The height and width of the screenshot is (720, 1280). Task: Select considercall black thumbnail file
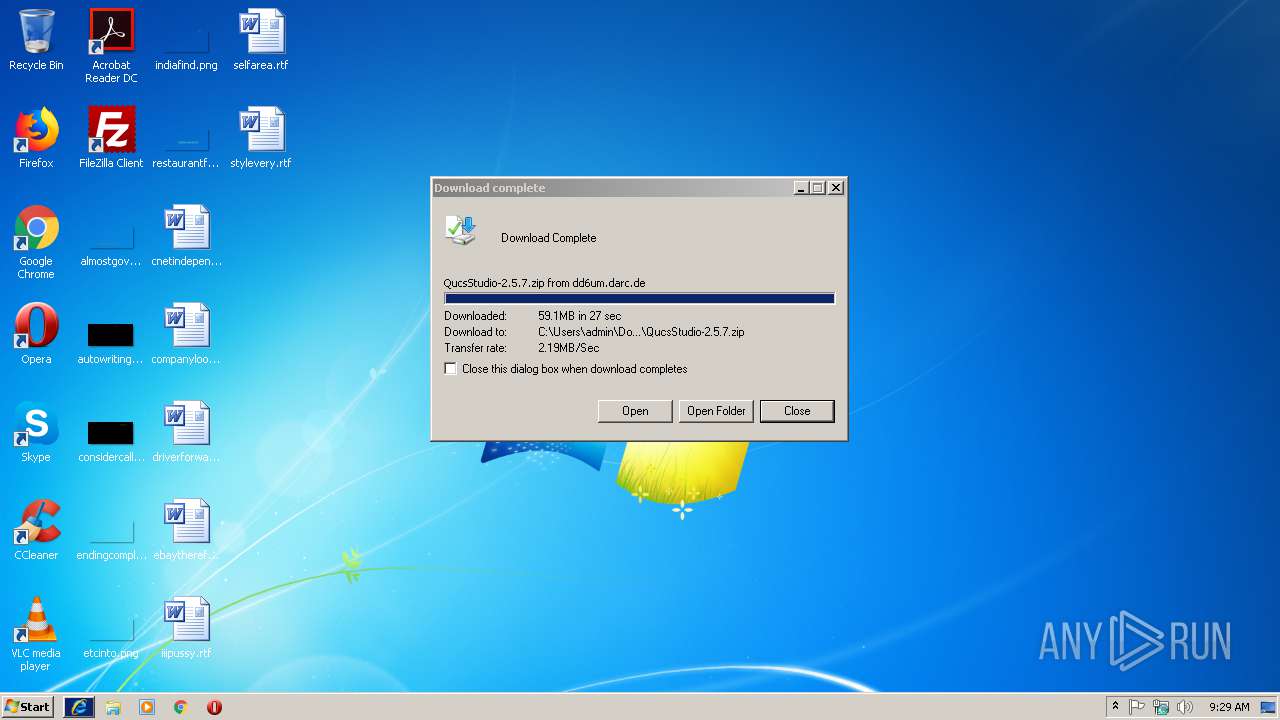pyautogui.click(x=111, y=440)
